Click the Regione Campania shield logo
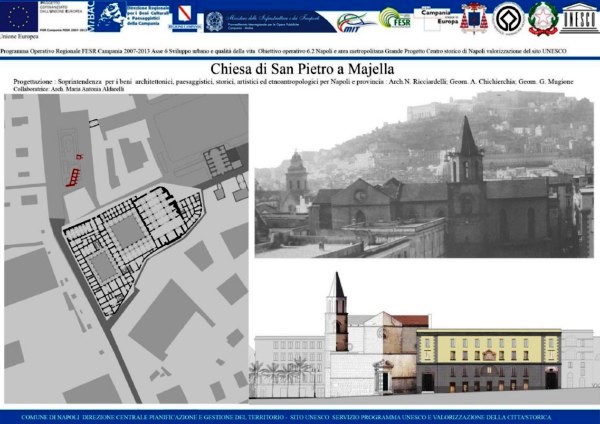The image size is (600, 424). [184, 17]
